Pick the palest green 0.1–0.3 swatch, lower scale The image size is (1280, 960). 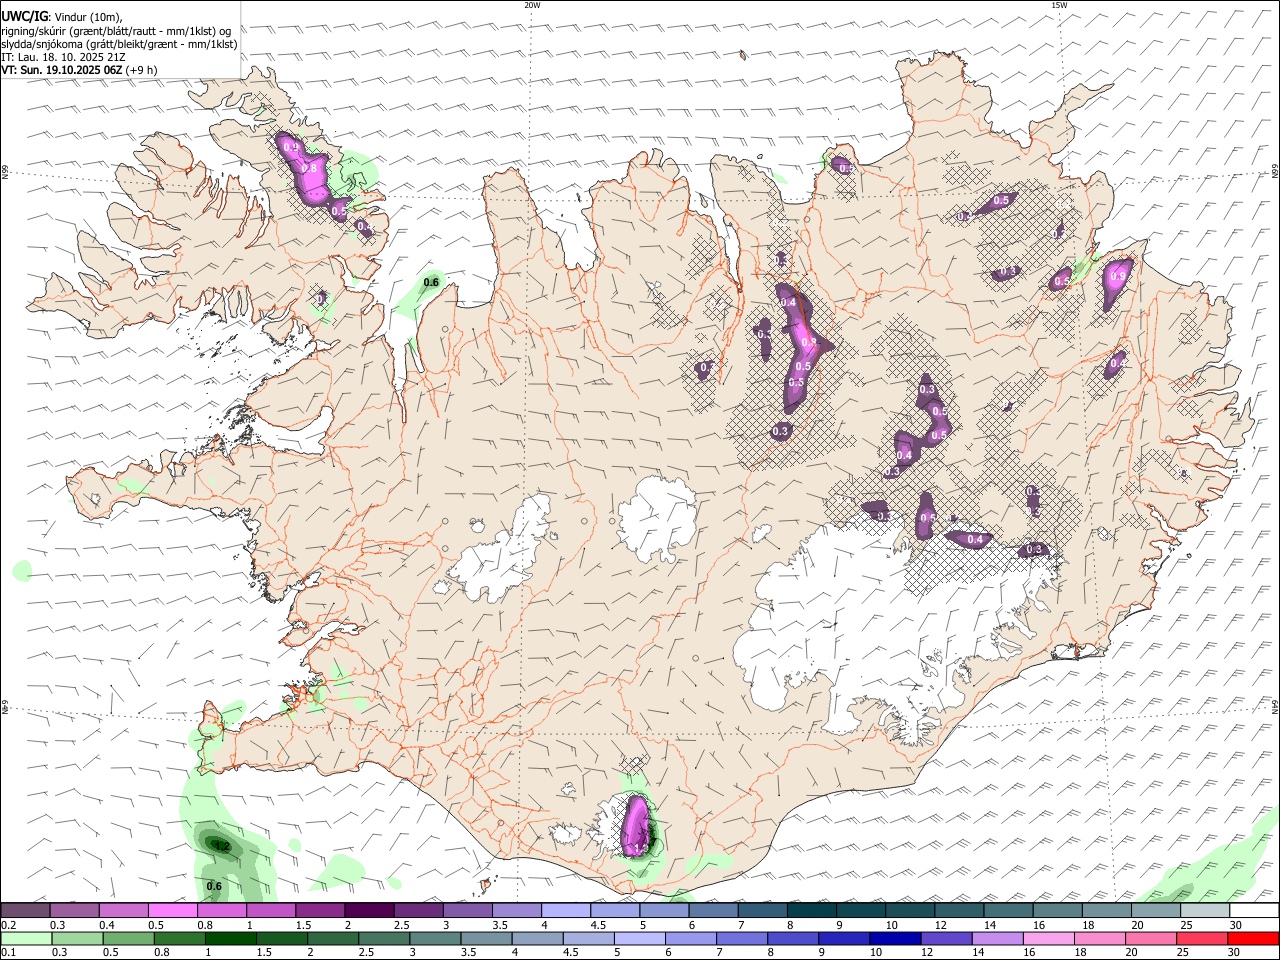[27, 938]
